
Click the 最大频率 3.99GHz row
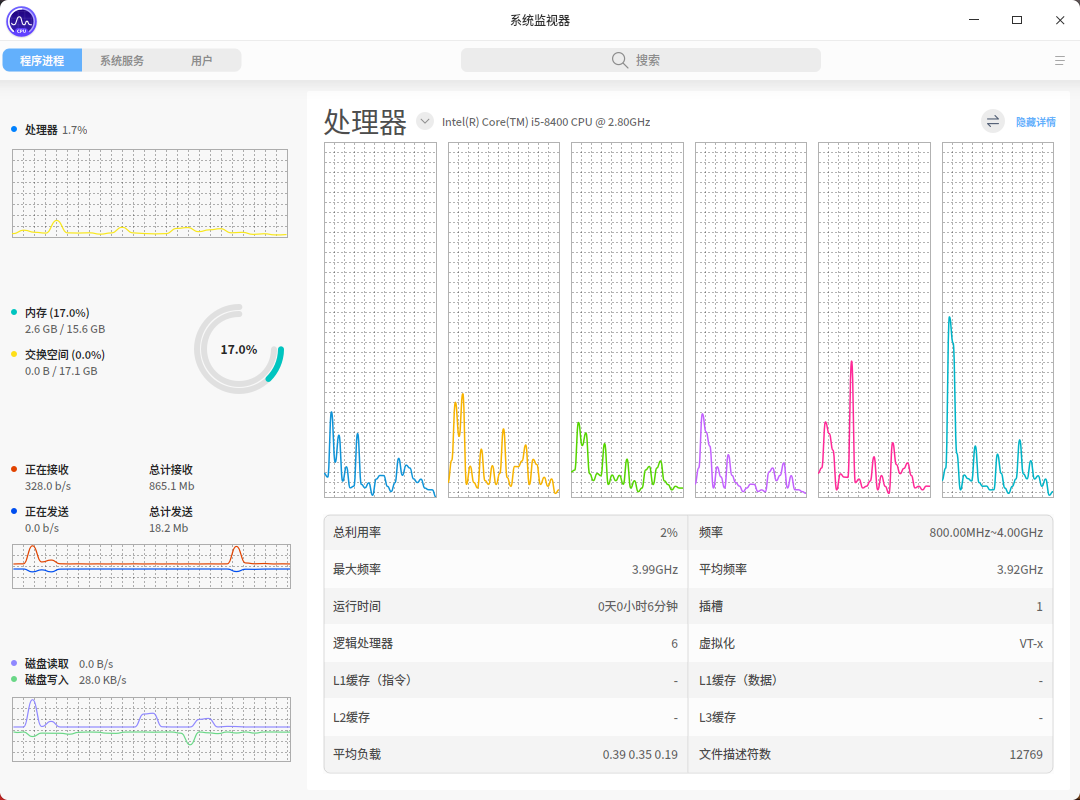[506, 569]
